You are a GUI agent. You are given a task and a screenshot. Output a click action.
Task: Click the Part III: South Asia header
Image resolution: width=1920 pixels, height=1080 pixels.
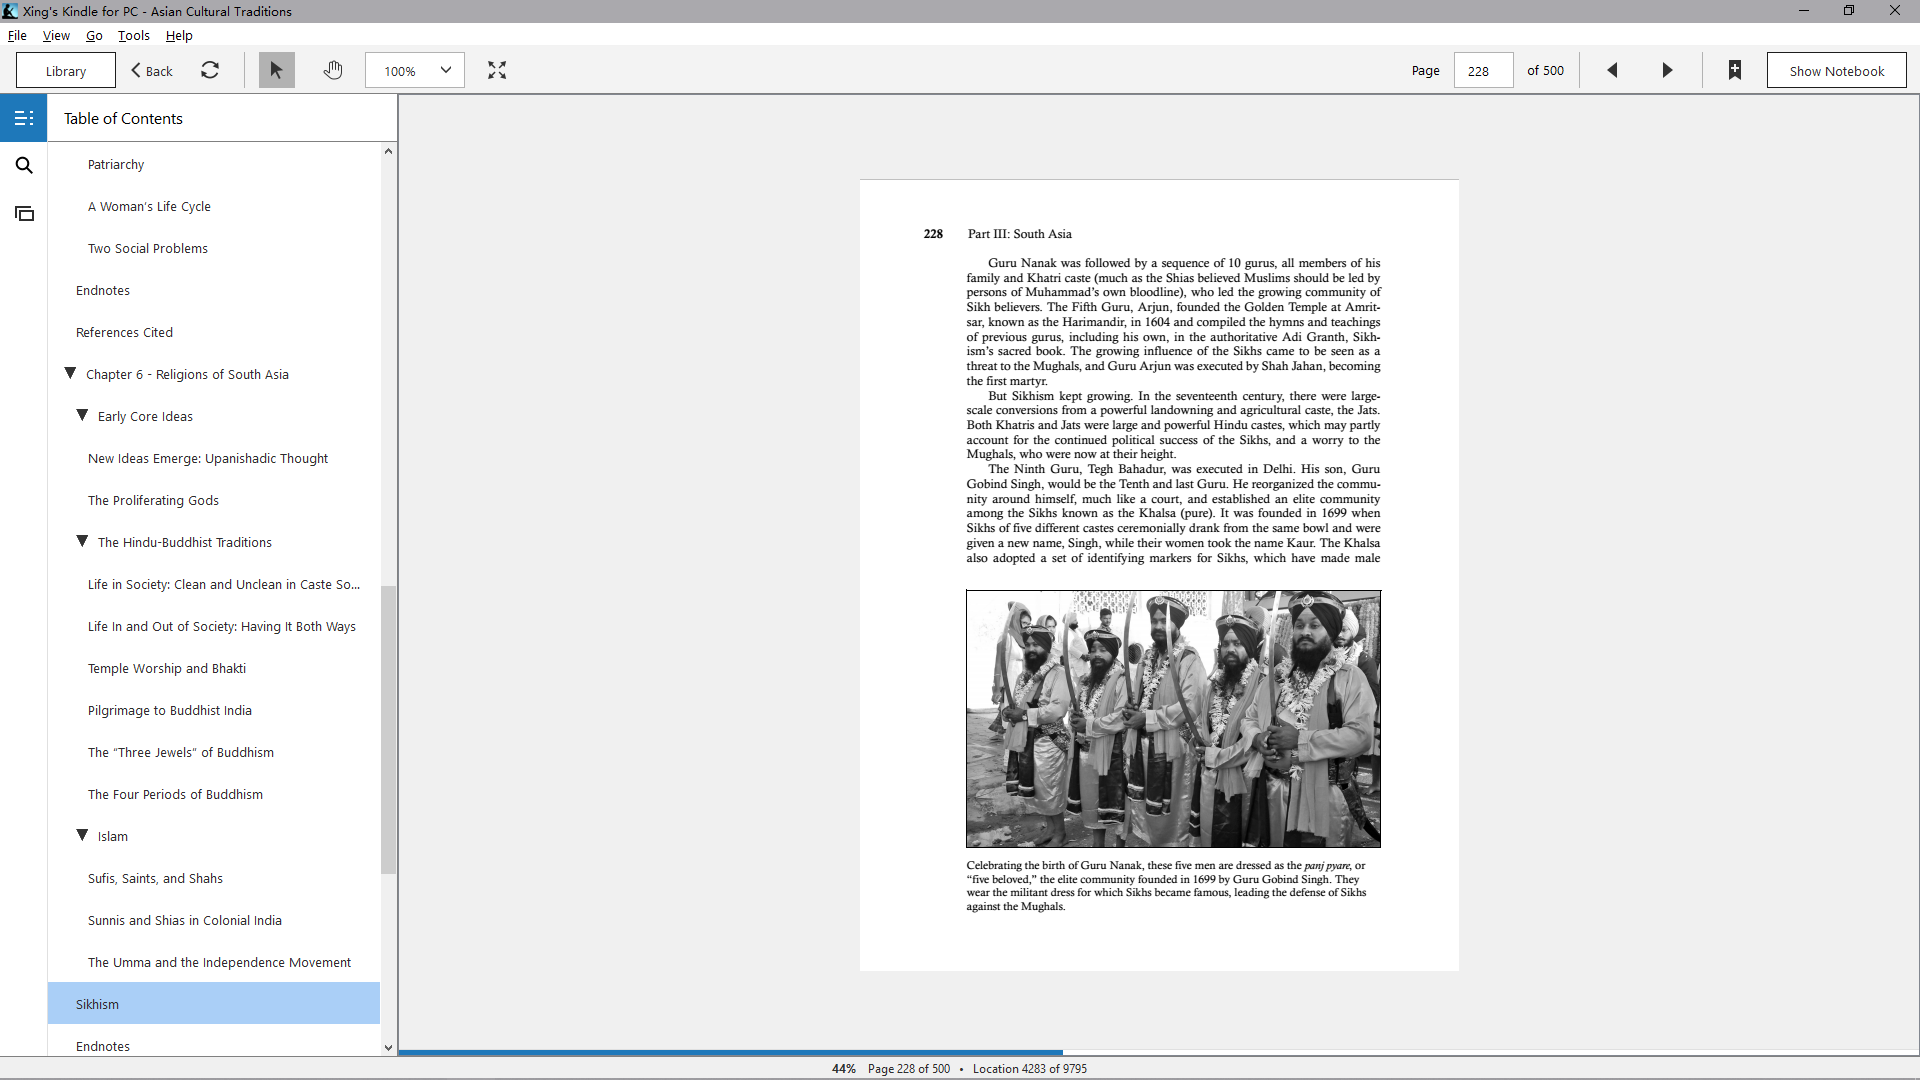coord(1020,234)
